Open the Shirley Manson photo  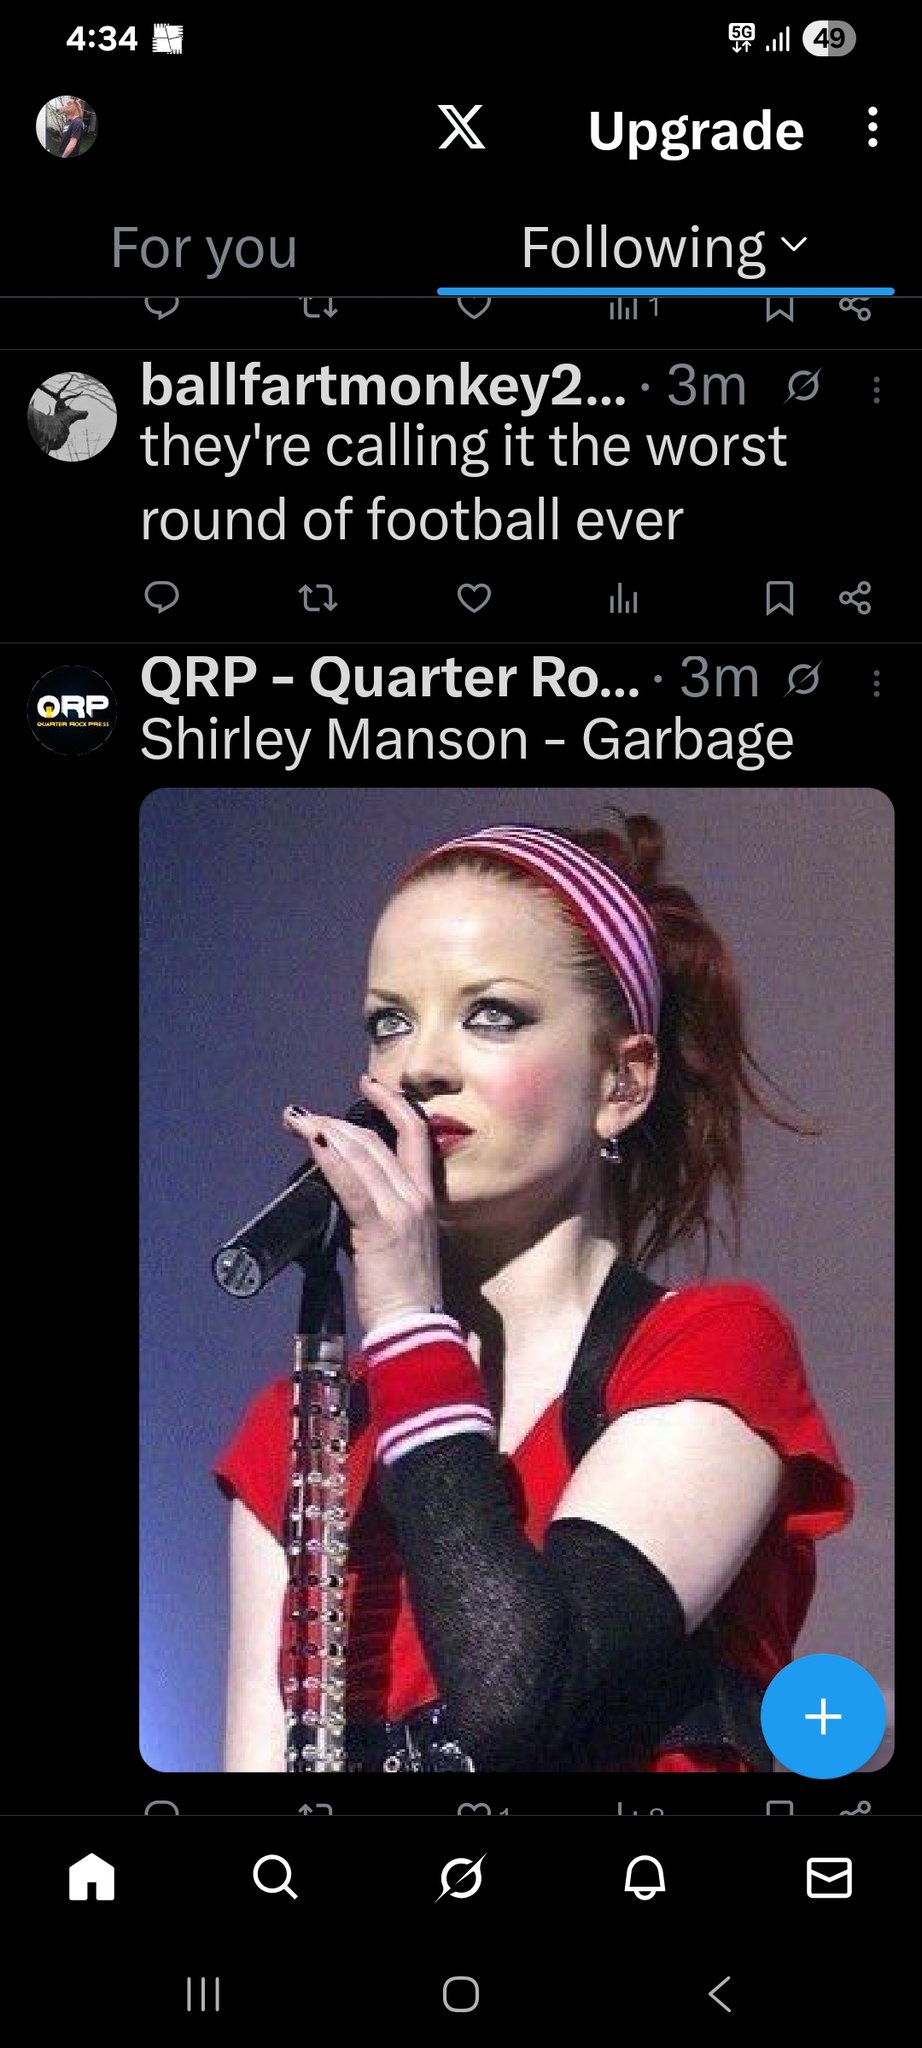(x=516, y=1280)
